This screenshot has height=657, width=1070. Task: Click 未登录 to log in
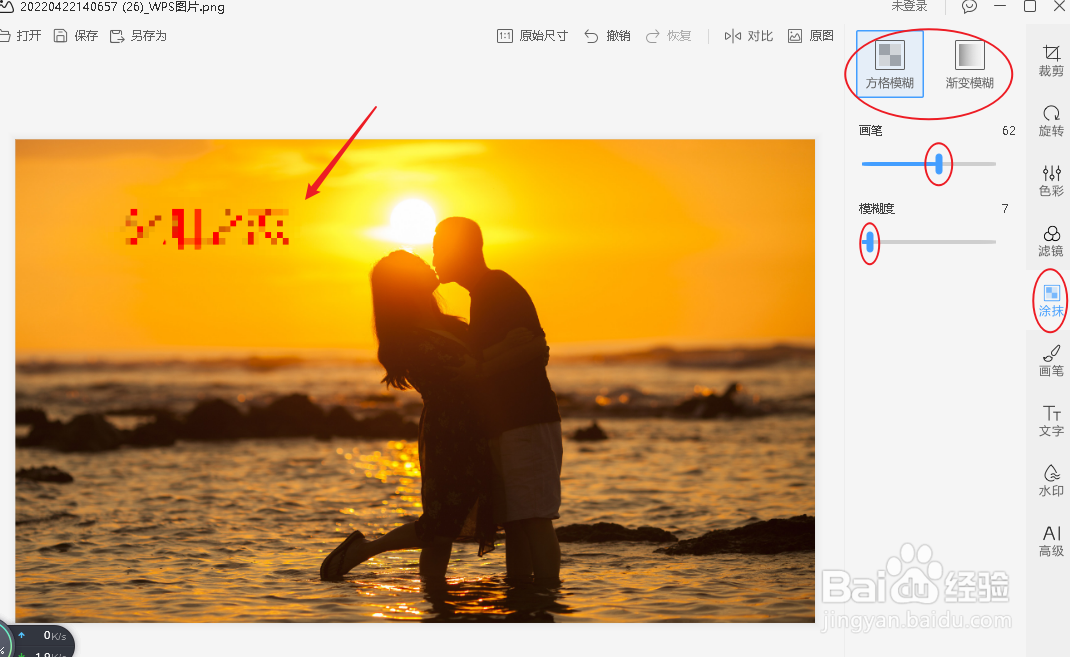(x=909, y=6)
